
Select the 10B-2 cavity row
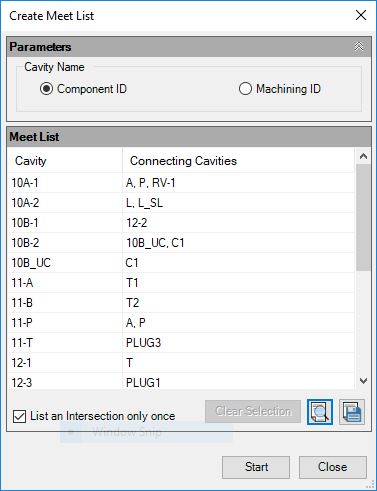coord(181,243)
